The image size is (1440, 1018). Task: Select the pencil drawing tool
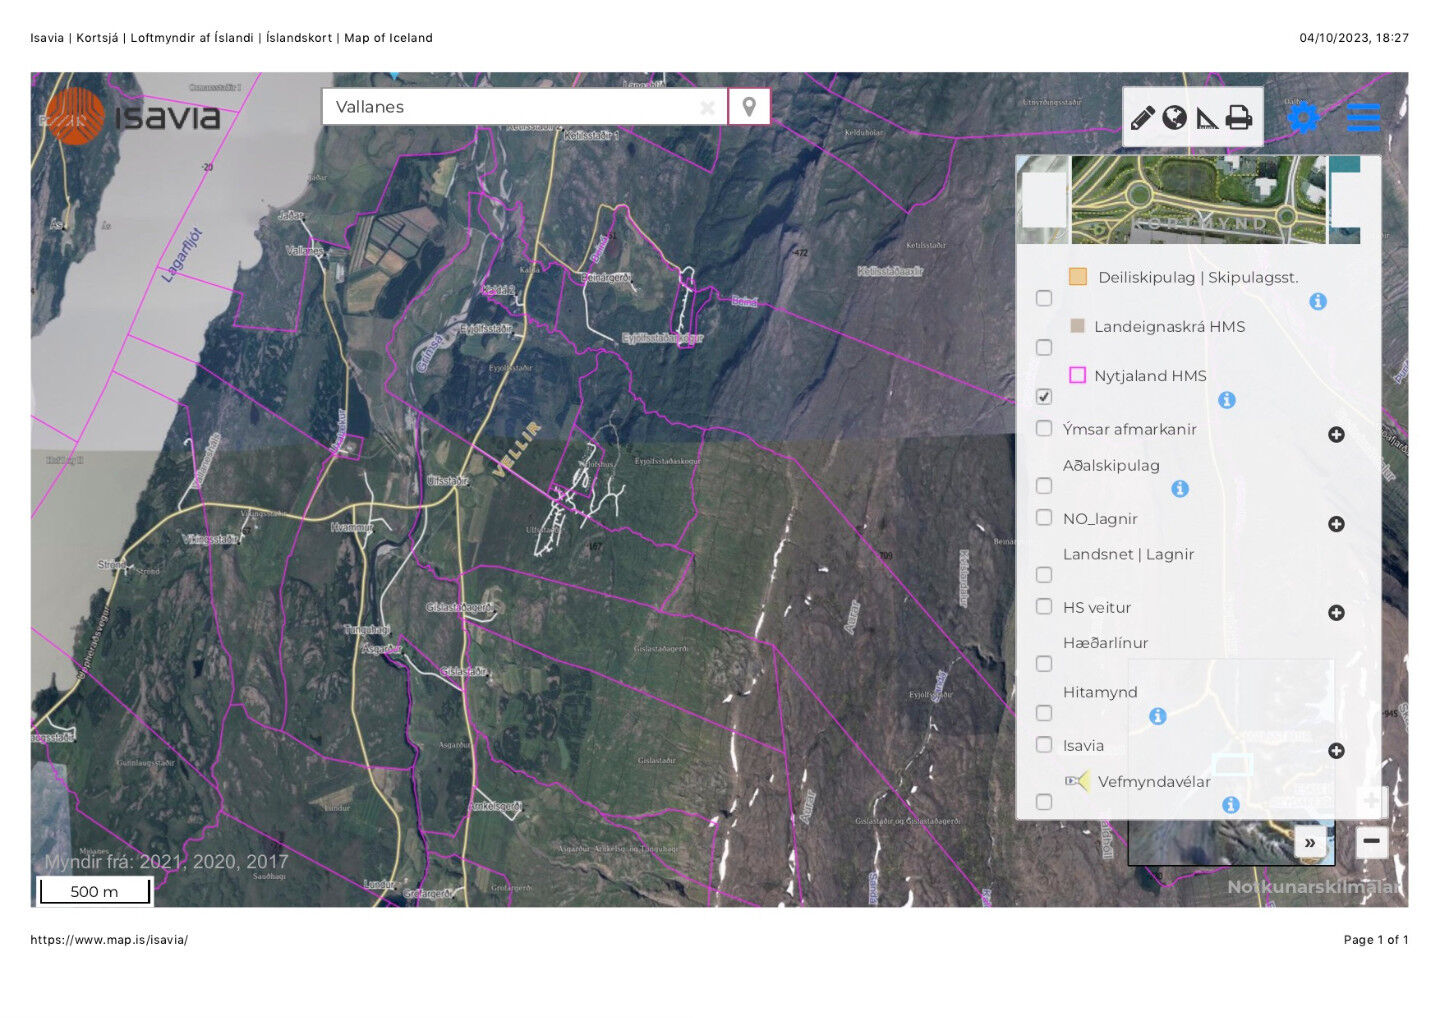pos(1142,118)
